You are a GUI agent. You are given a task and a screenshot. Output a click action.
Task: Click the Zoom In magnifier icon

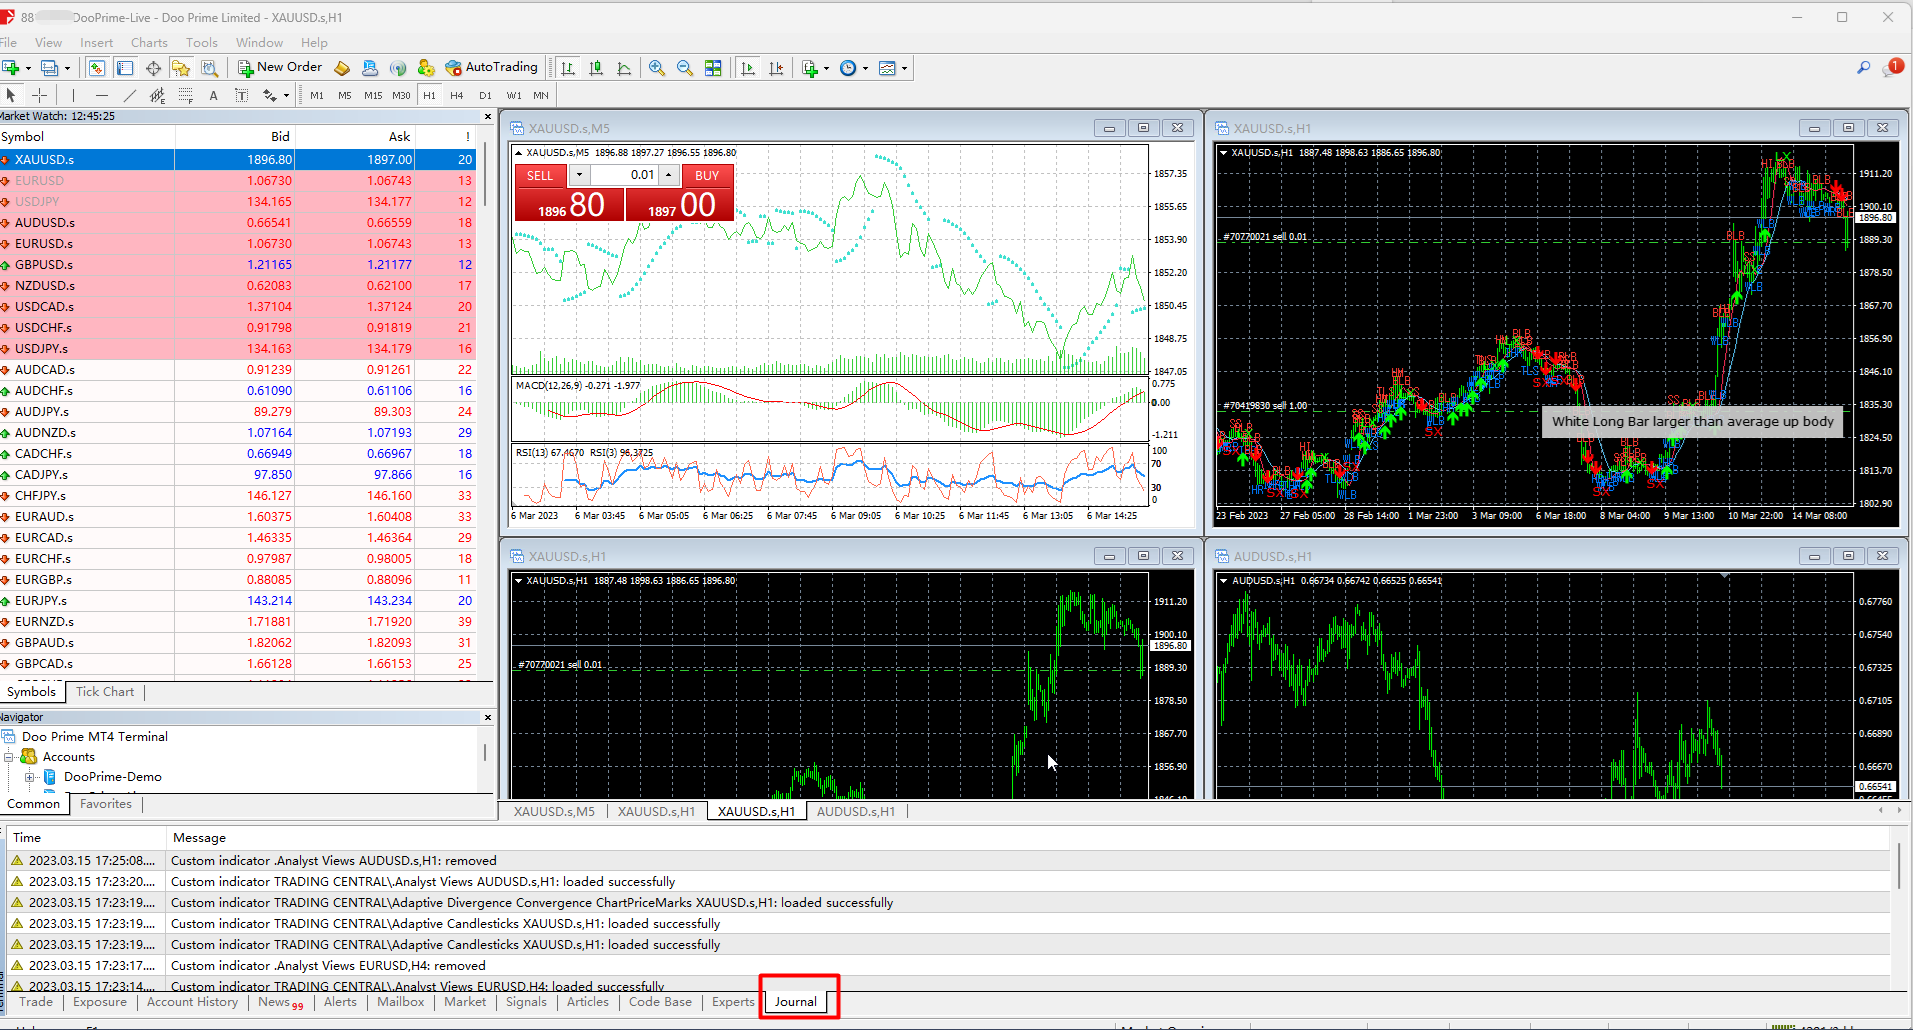click(x=657, y=68)
